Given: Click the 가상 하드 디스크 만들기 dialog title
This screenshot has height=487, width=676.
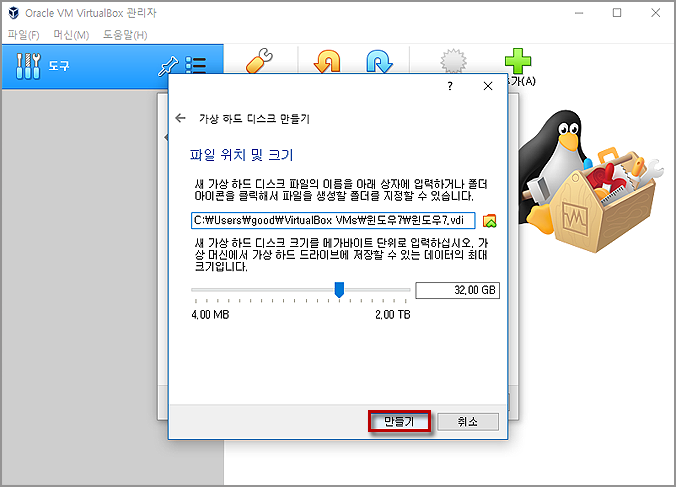Looking at the screenshot, I should [254, 119].
